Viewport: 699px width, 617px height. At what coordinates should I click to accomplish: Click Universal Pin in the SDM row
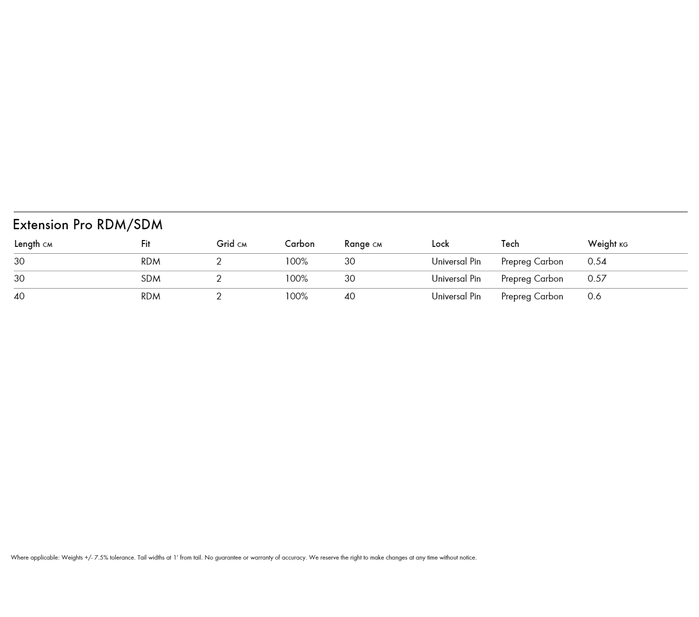456,279
